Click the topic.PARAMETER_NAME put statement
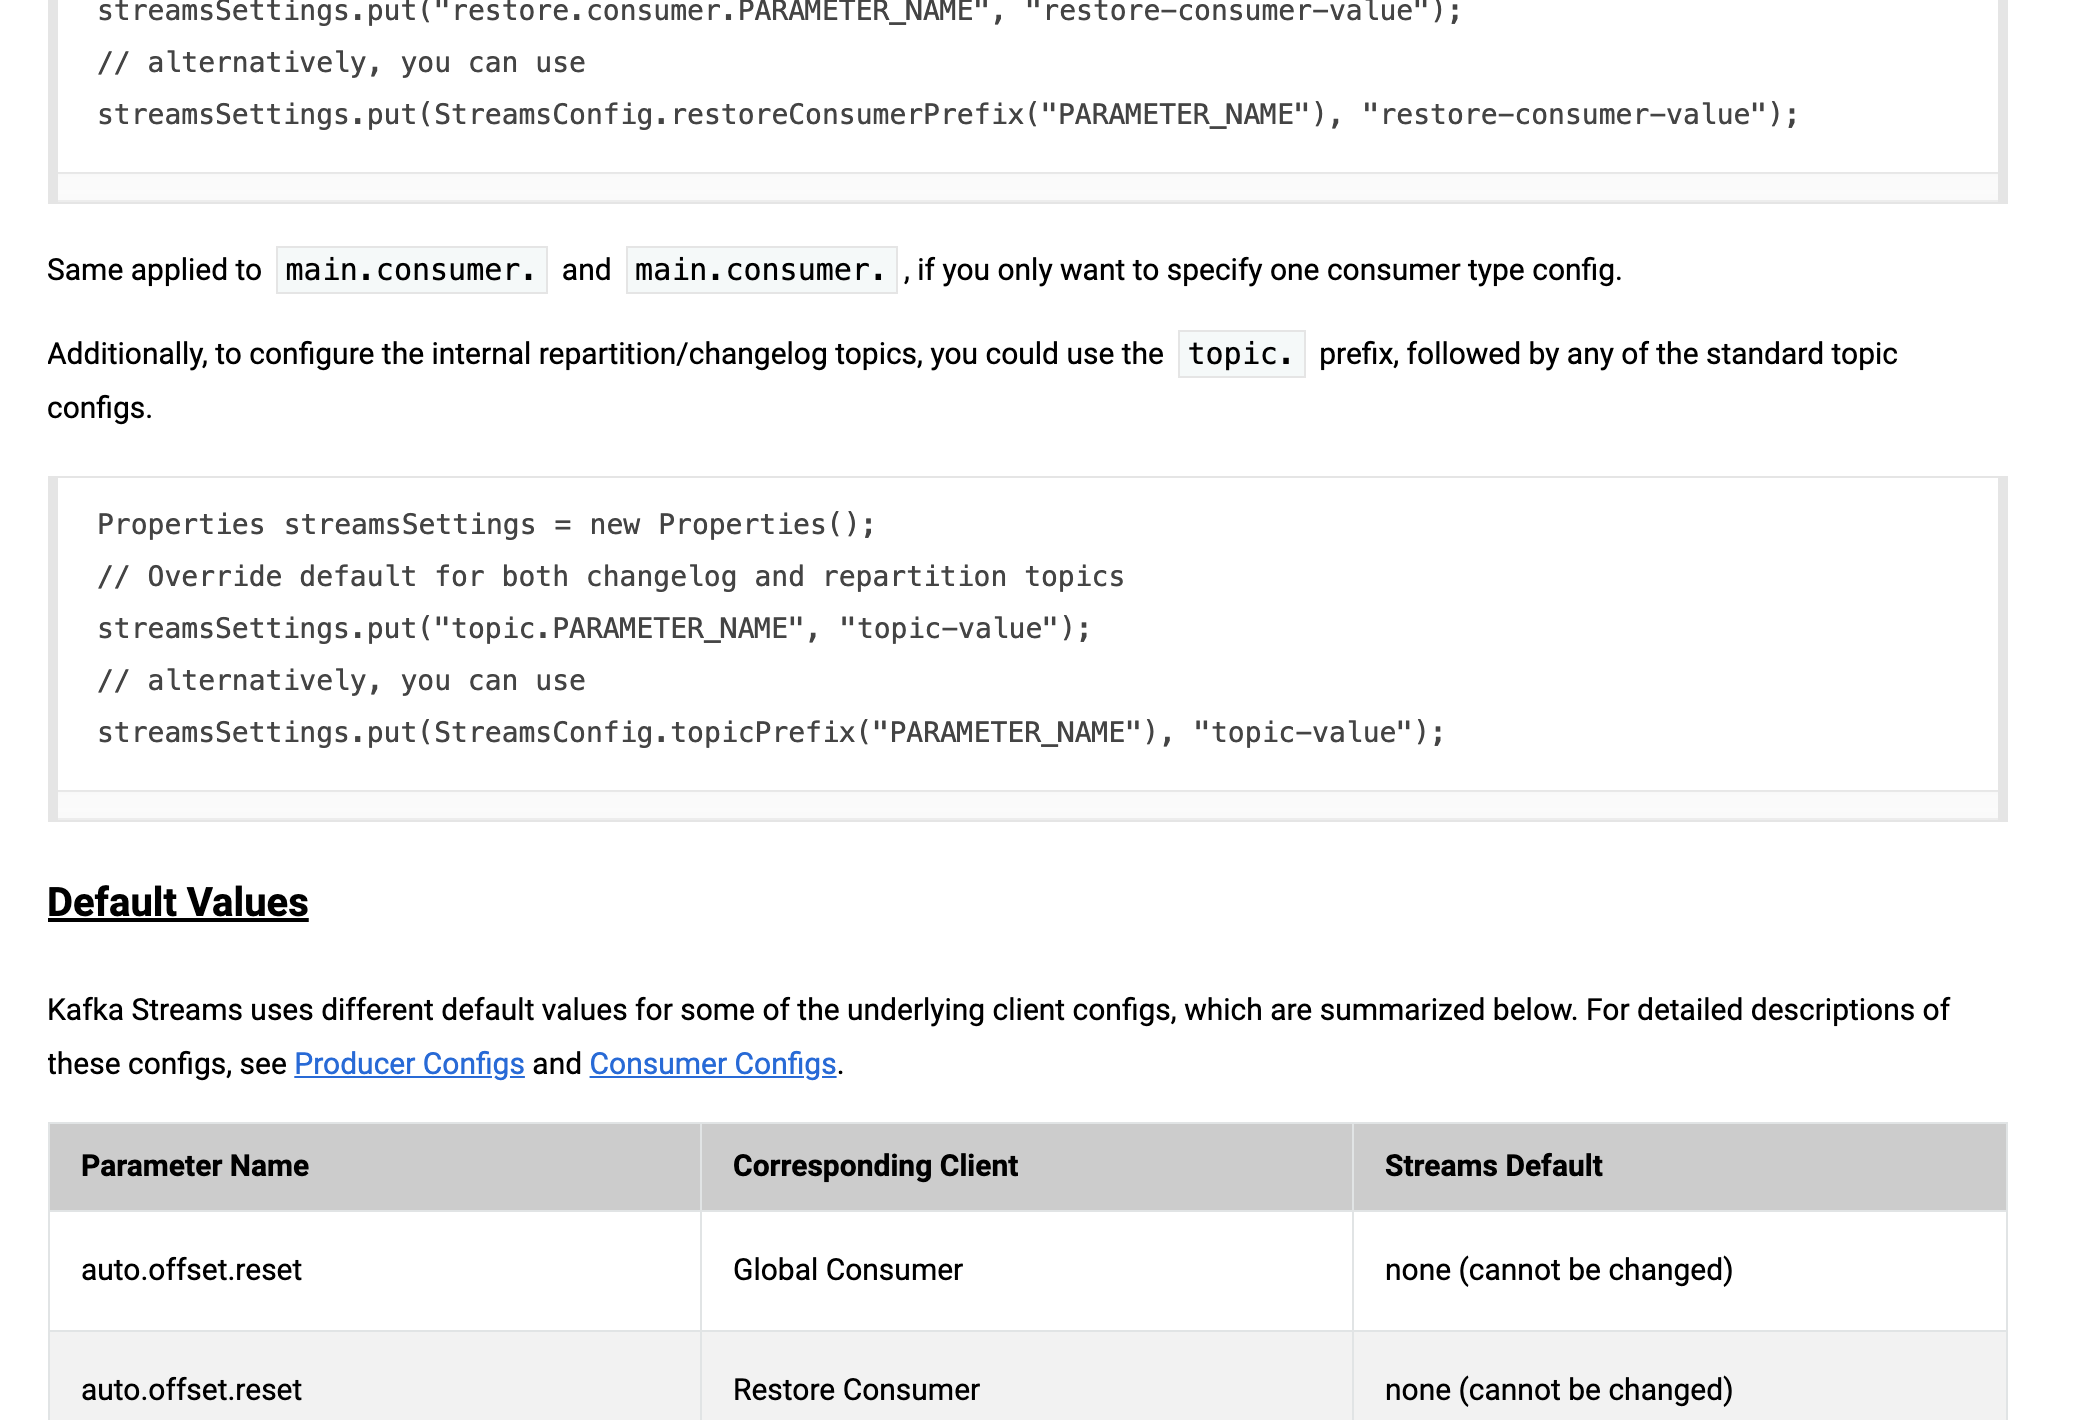This screenshot has height=1420, width=2074. coord(593,629)
